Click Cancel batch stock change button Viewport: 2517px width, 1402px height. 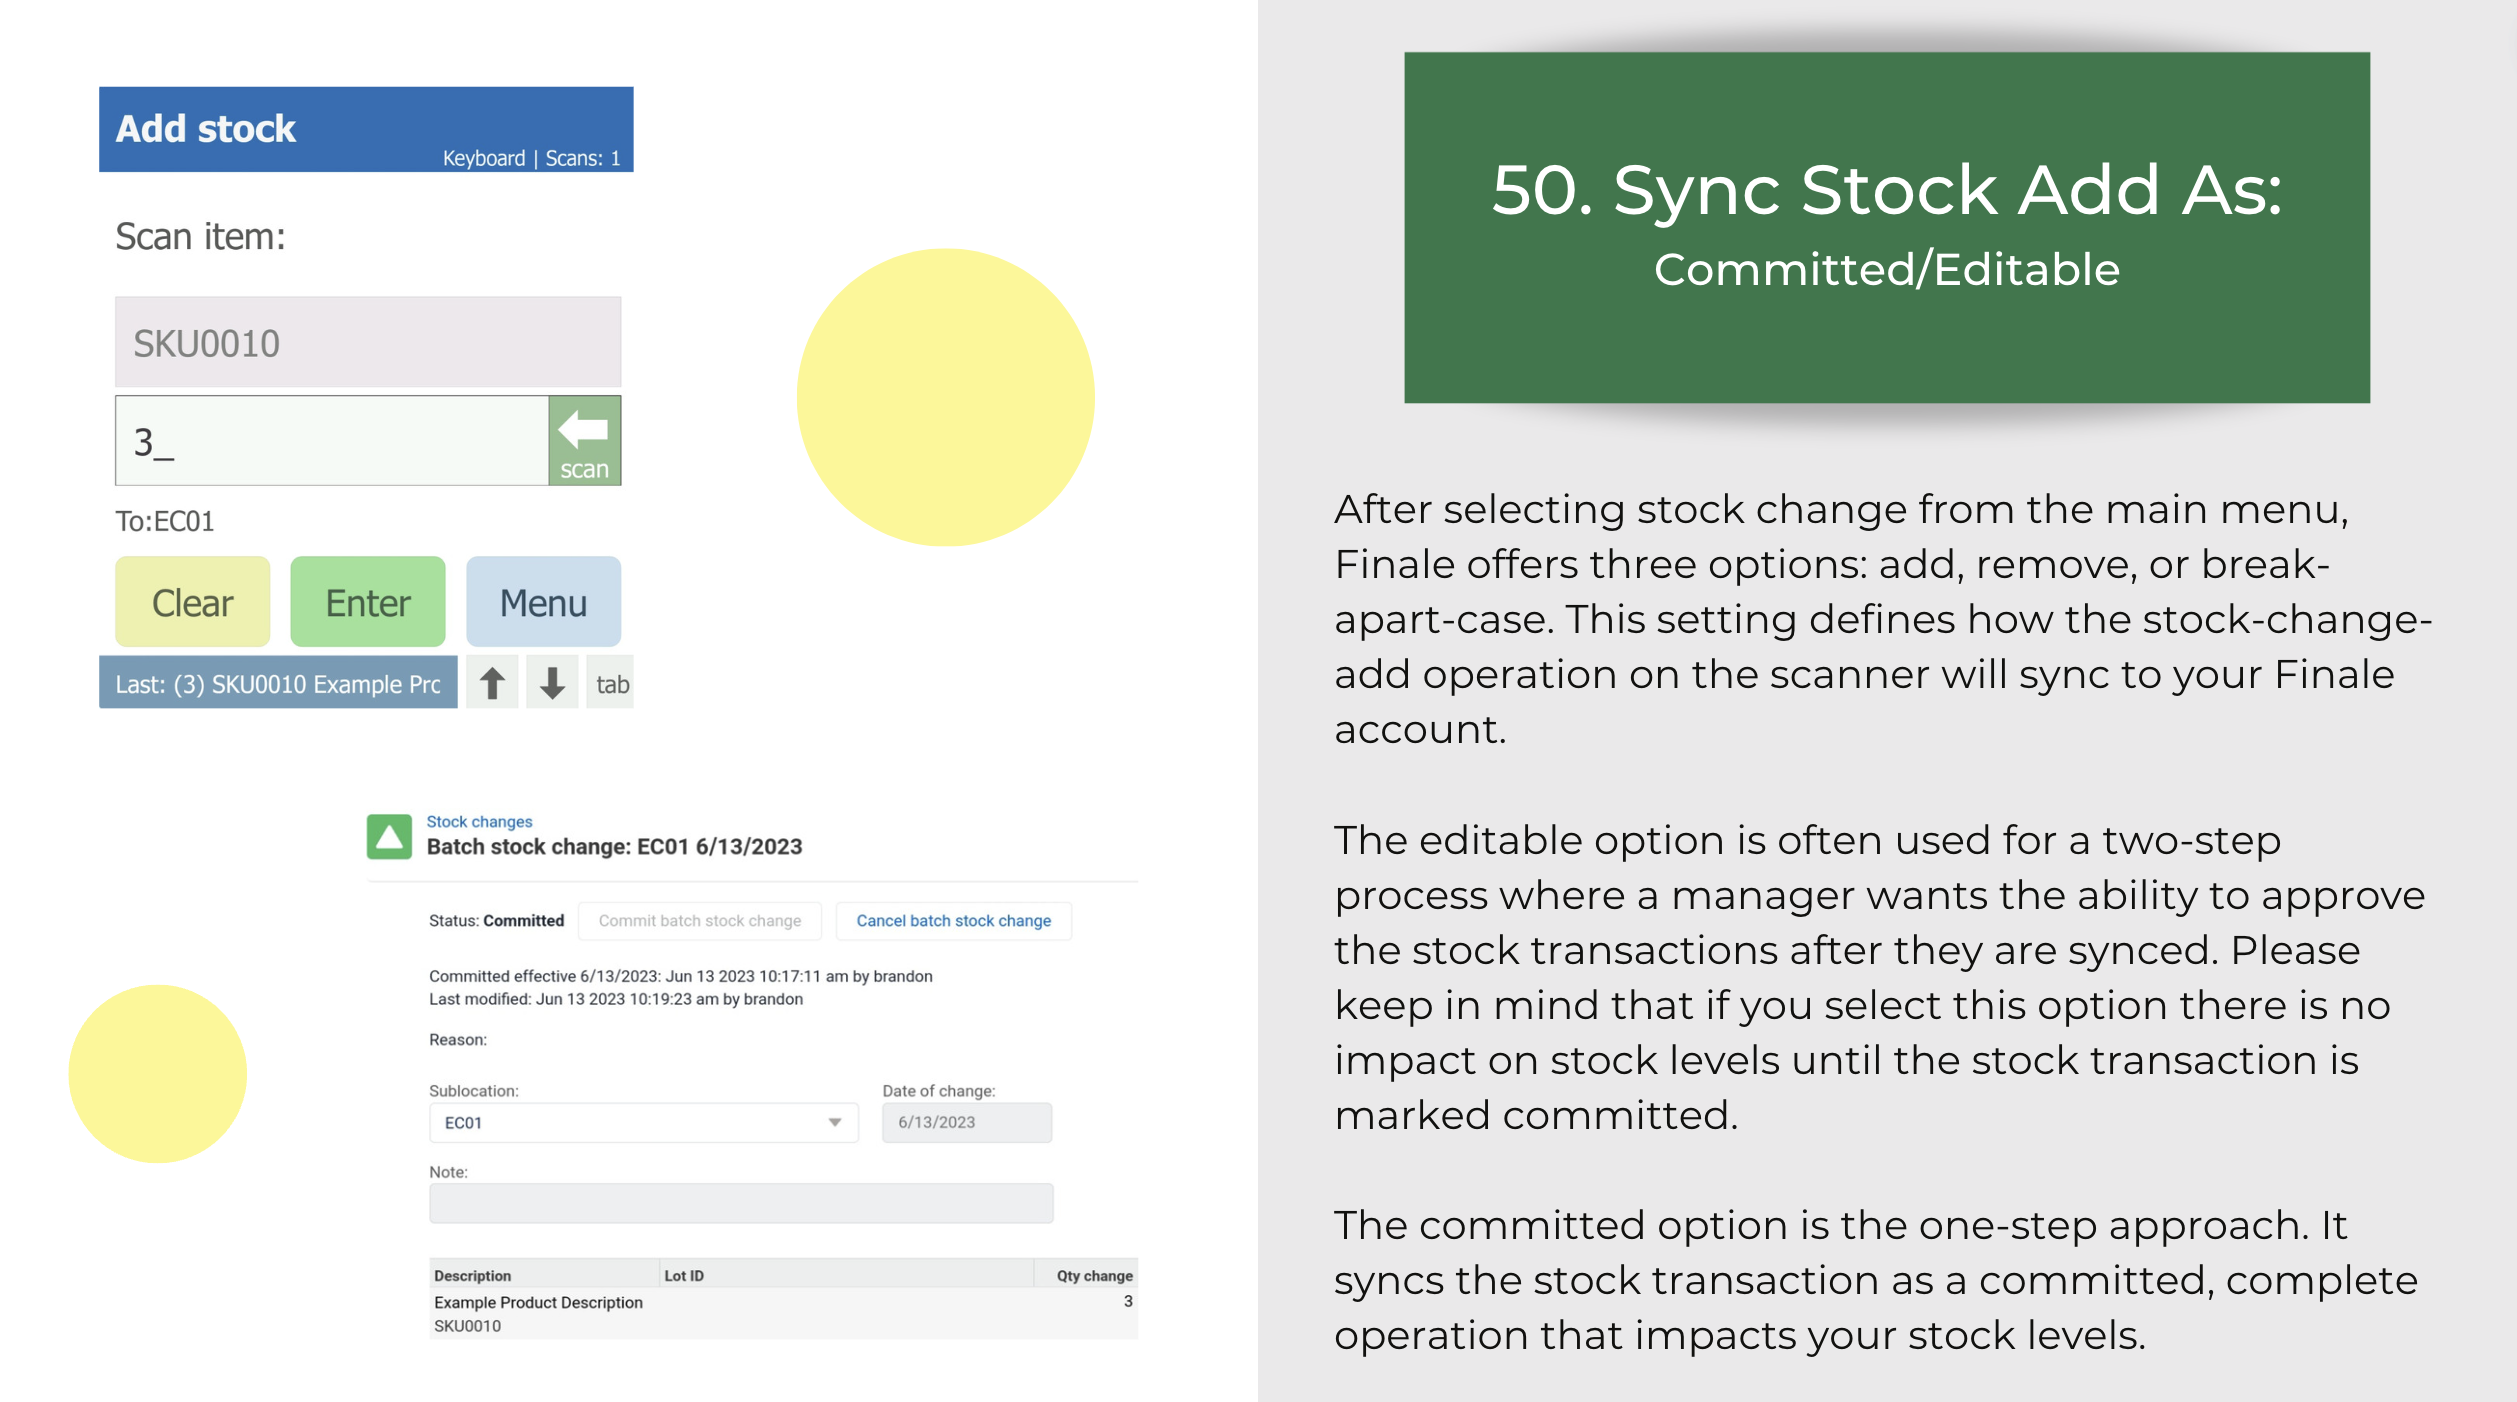pos(953,920)
